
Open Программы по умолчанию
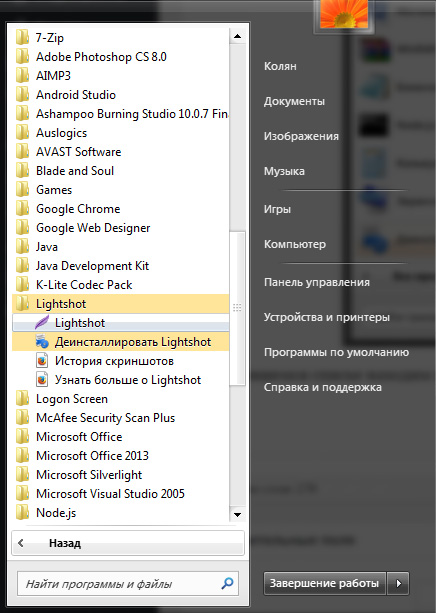pos(336,352)
